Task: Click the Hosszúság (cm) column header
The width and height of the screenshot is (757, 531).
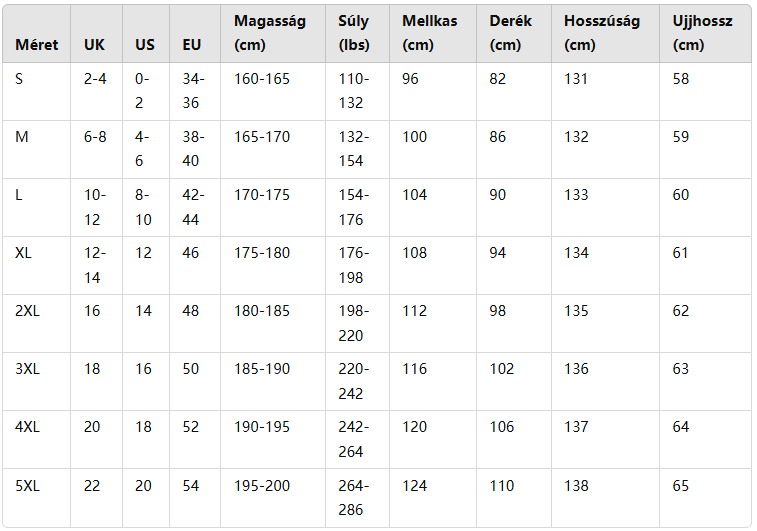Action: coord(602,33)
